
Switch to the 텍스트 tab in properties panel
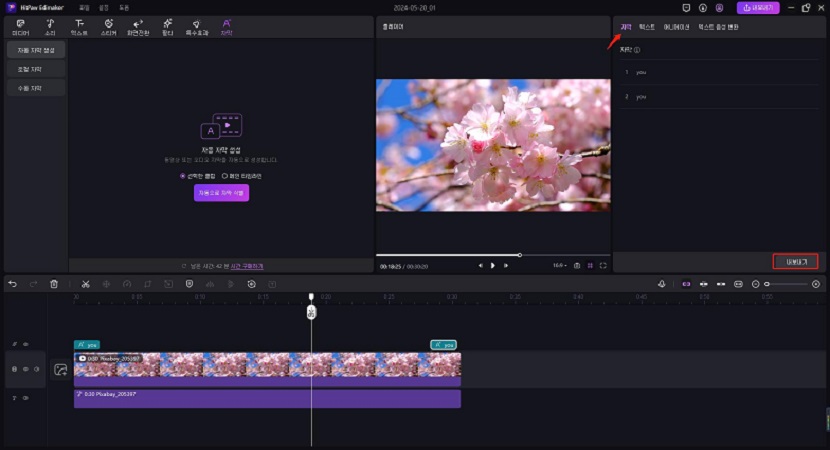click(x=648, y=27)
